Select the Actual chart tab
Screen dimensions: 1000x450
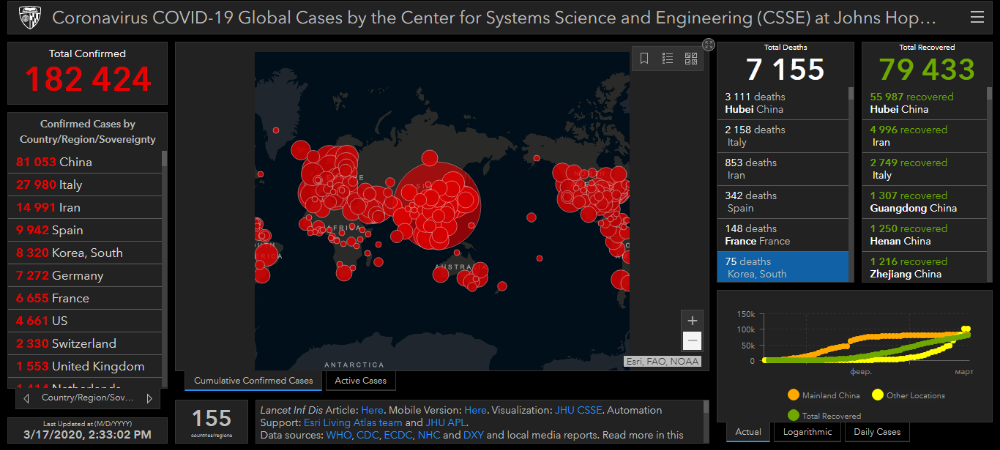(x=748, y=432)
